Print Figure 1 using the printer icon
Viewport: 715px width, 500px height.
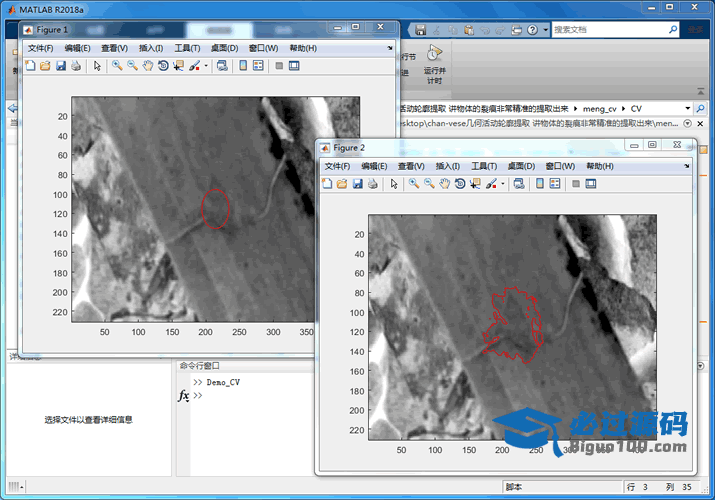76,66
